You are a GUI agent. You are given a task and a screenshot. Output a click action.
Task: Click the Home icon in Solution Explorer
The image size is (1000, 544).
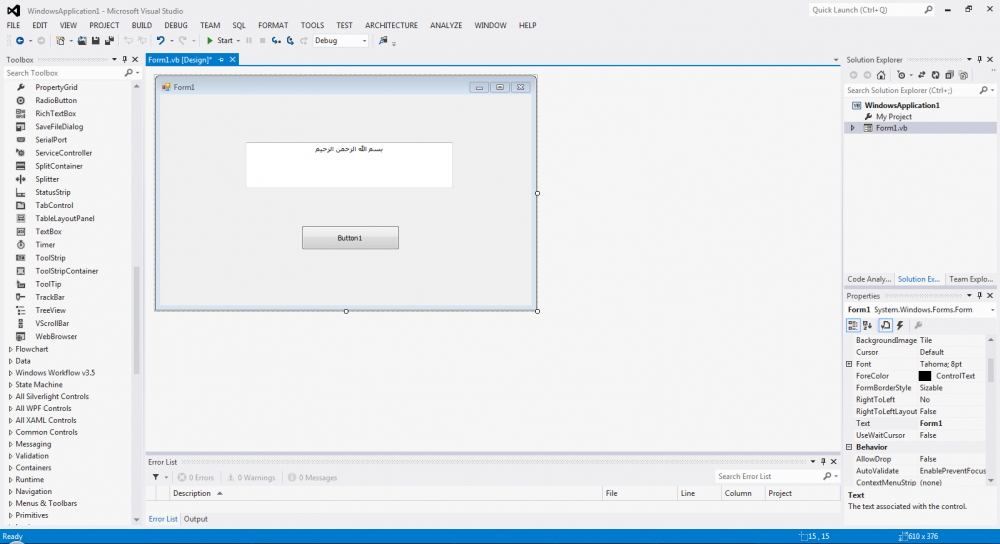pos(881,75)
